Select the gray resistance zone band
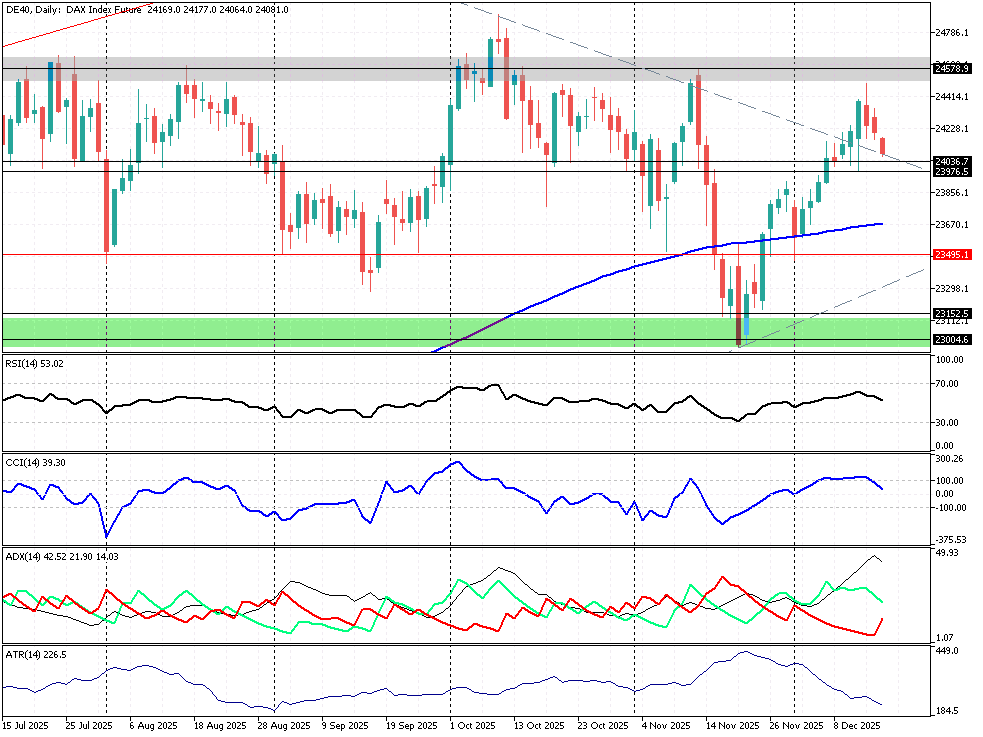The image size is (983, 737). point(300,69)
